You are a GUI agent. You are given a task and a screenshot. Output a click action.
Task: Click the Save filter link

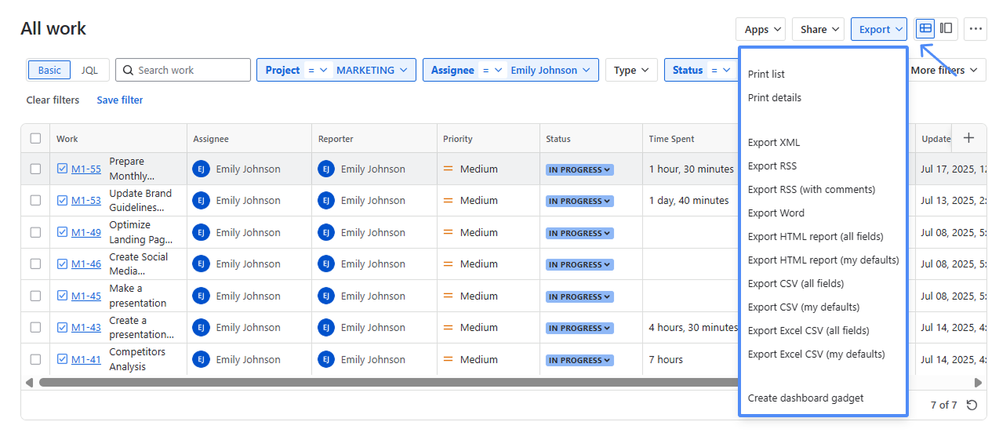pos(120,100)
